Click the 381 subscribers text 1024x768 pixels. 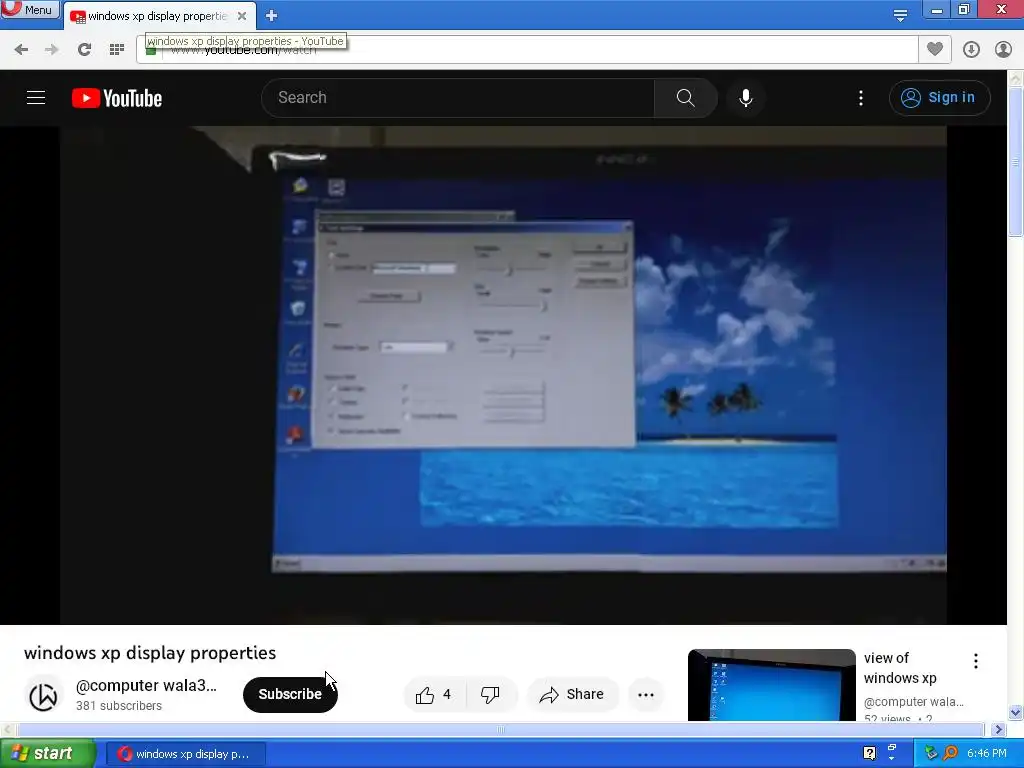pyautogui.click(x=119, y=706)
